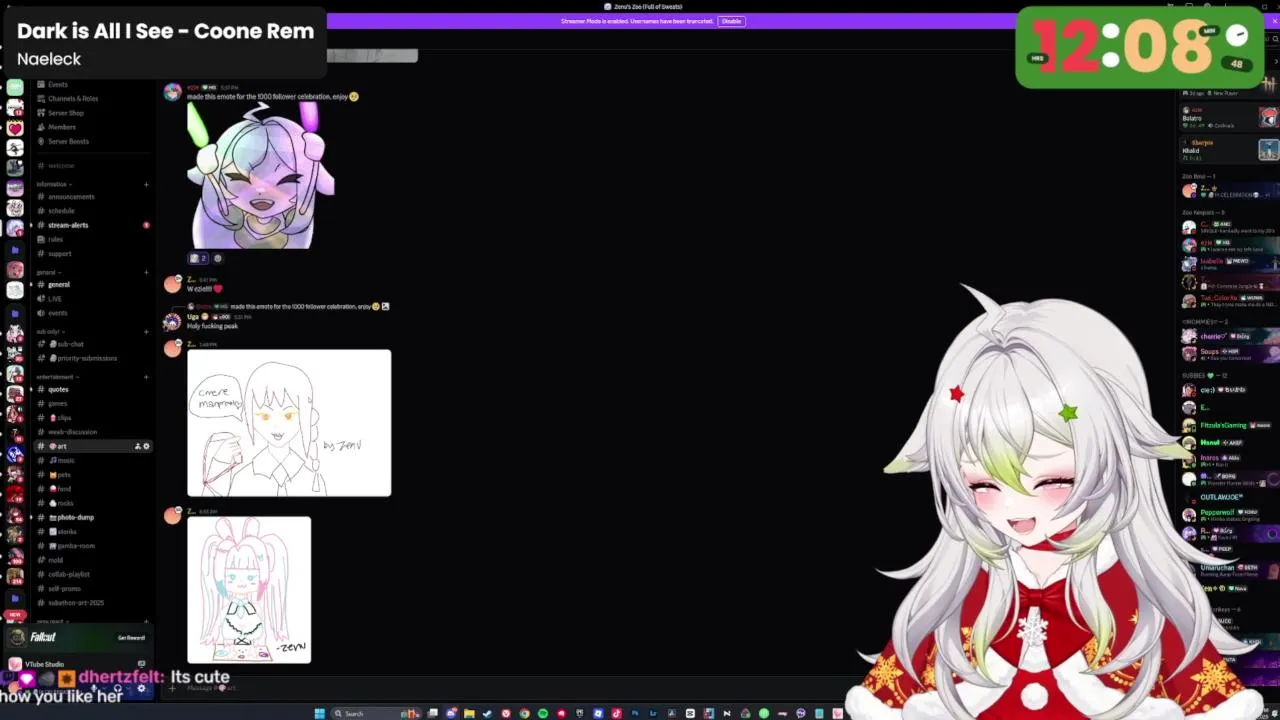Click the Disable streamer mode button
Viewport: 1280px width, 720px height.
[x=731, y=21]
